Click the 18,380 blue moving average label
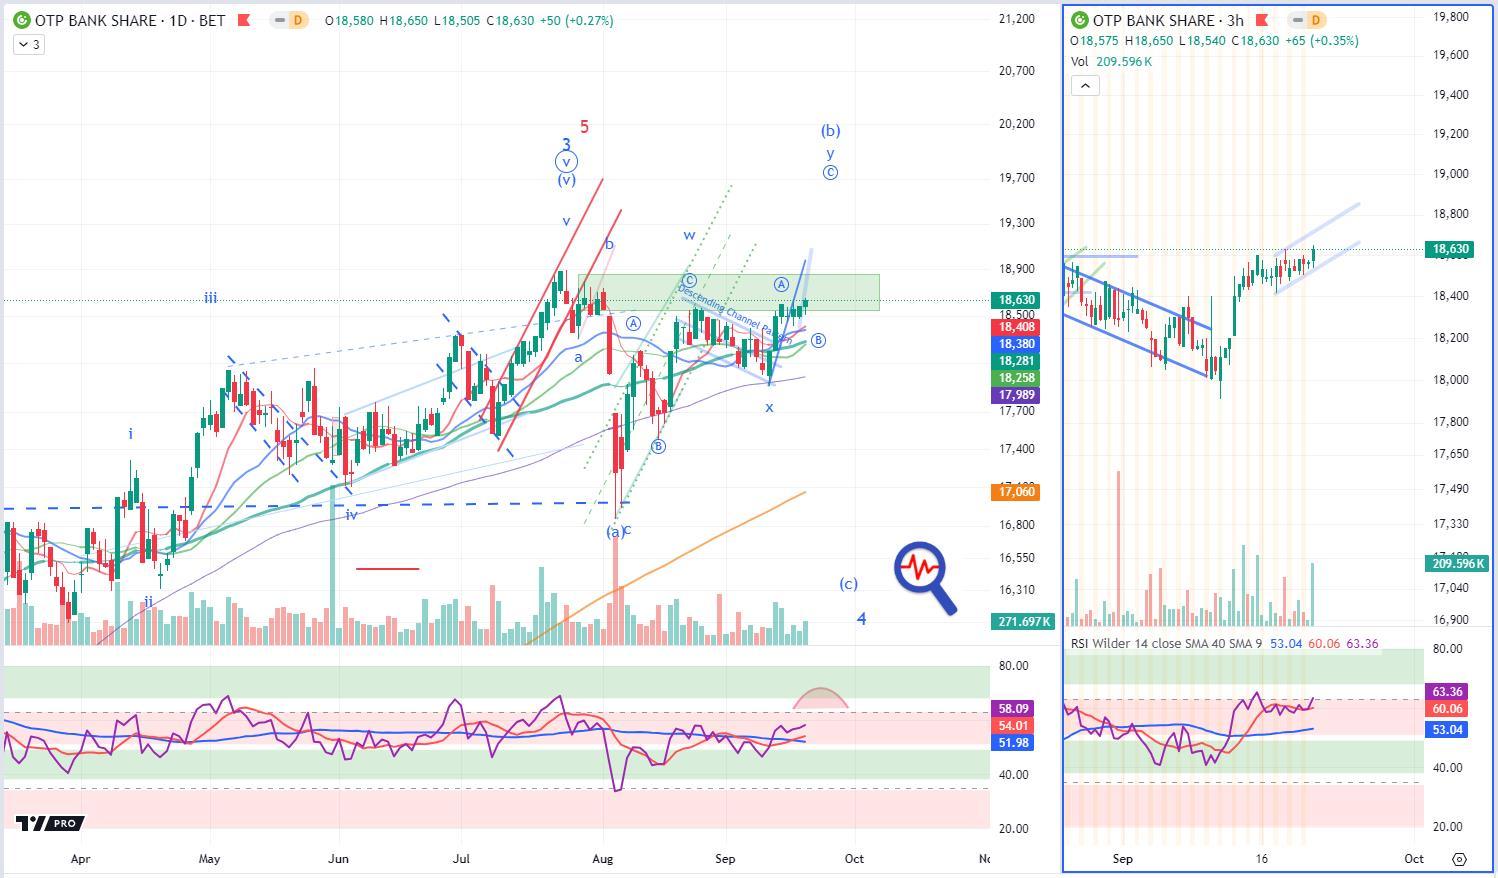 [x=1015, y=344]
